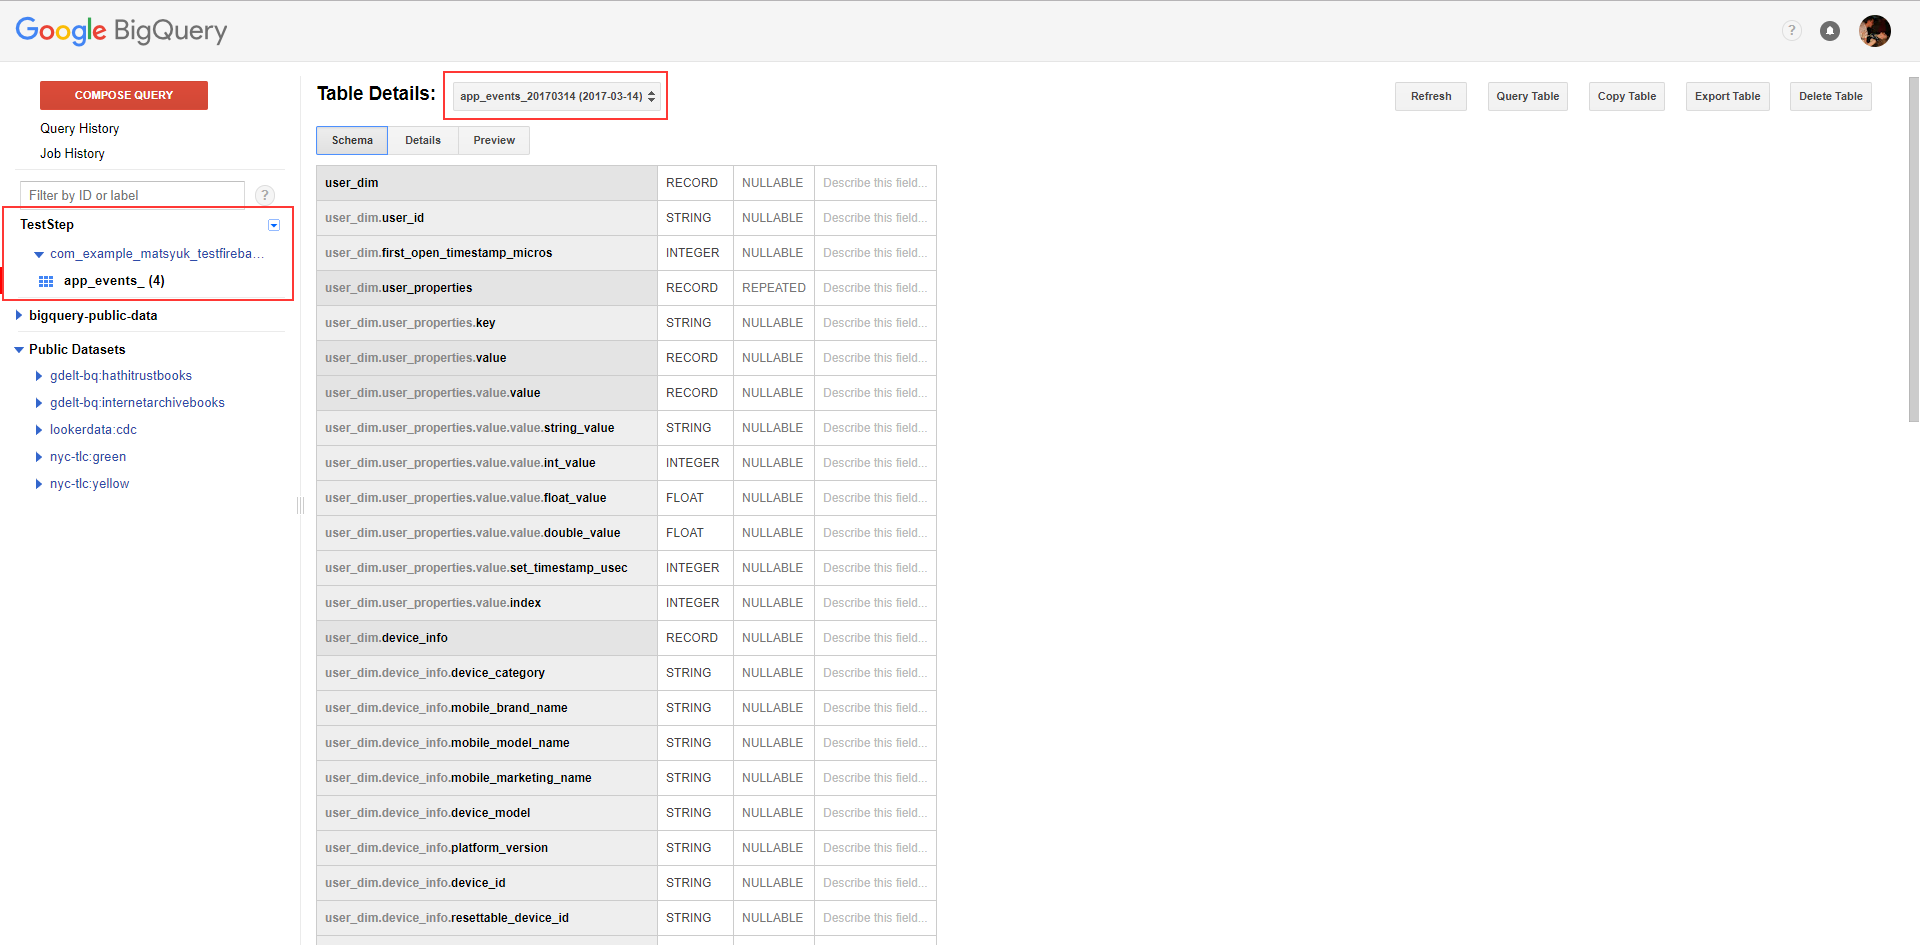Edit description for user_properties.key field
1920x945 pixels.
click(x=875, y=323)
